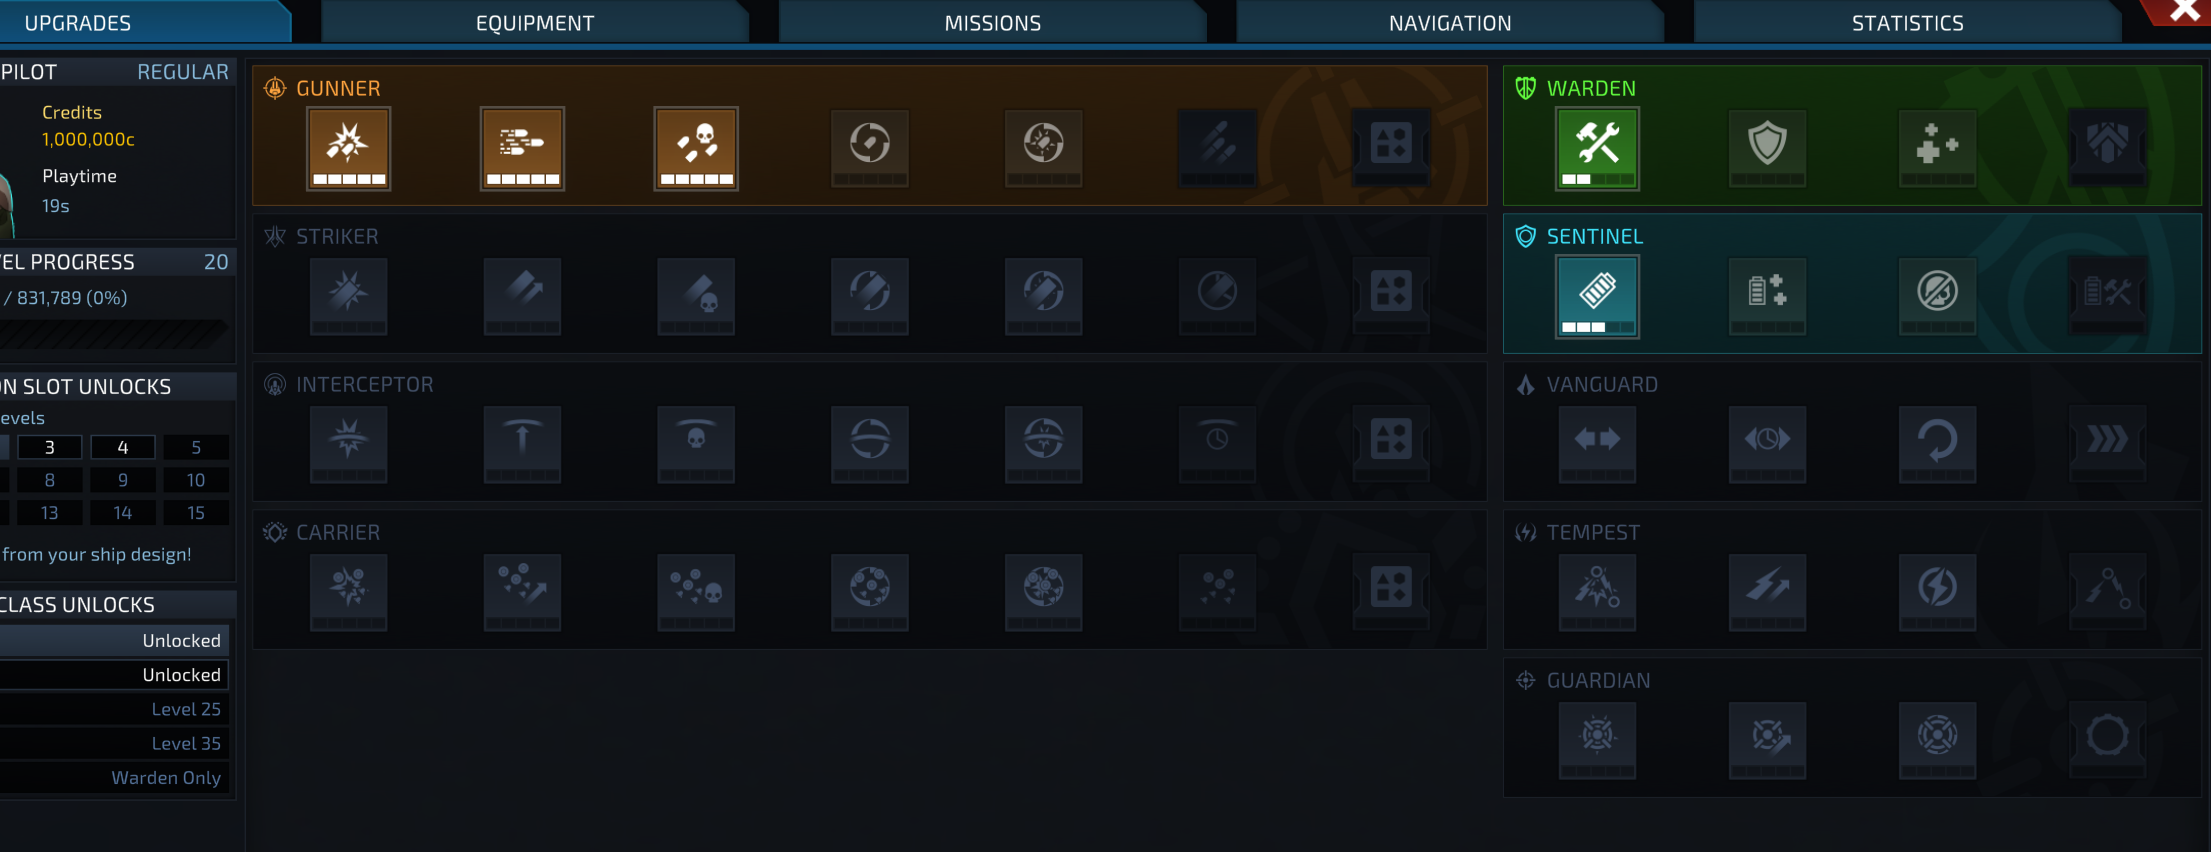
Task: Choose the Warden repair tools upgrade
Action: 1597,148
